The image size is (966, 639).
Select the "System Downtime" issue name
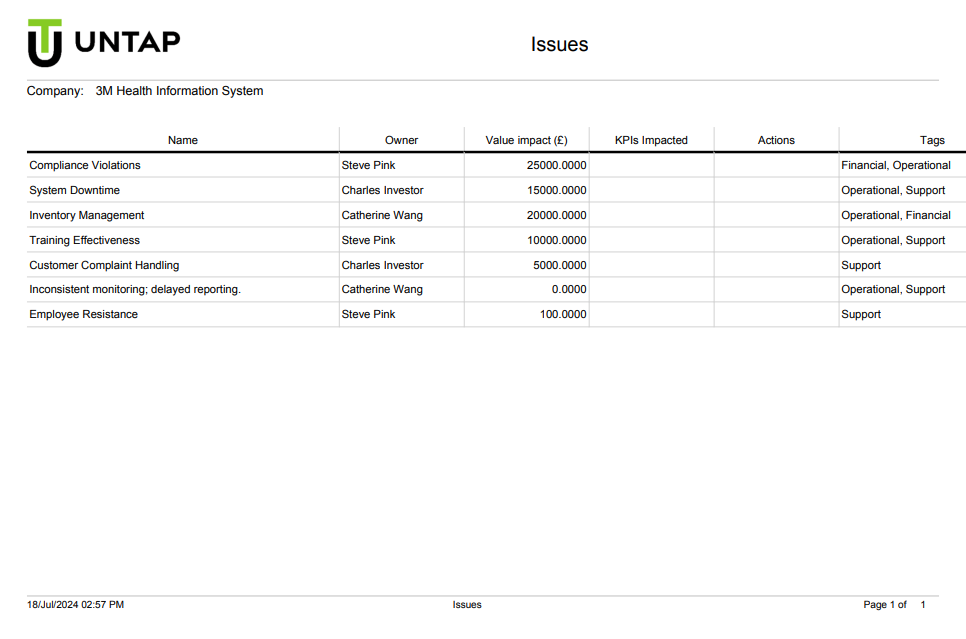(x=75, y=190)
